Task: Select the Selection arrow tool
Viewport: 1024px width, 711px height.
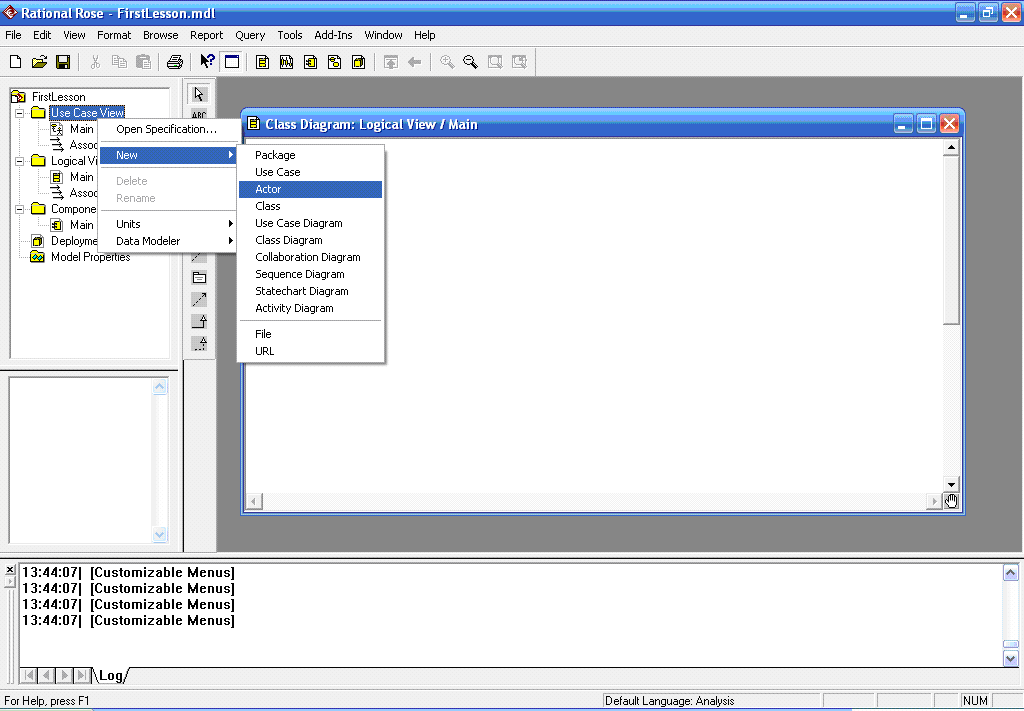Action: pos(199,94)
